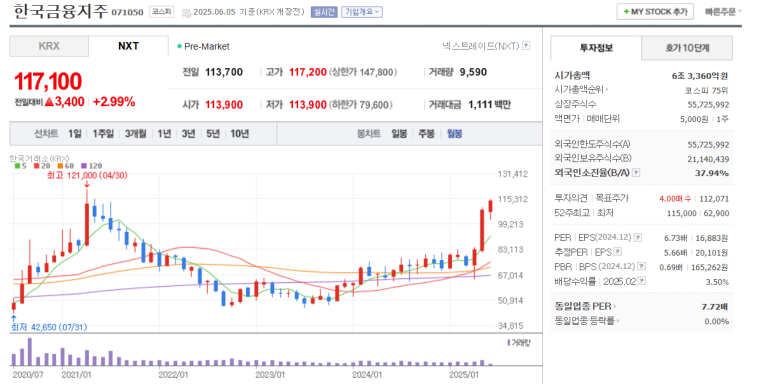Image resolution: width=773 pixels, height=384 pixels.
Task: Click 최저 42,650 (07/31) label
Action: tap(49, 327)
